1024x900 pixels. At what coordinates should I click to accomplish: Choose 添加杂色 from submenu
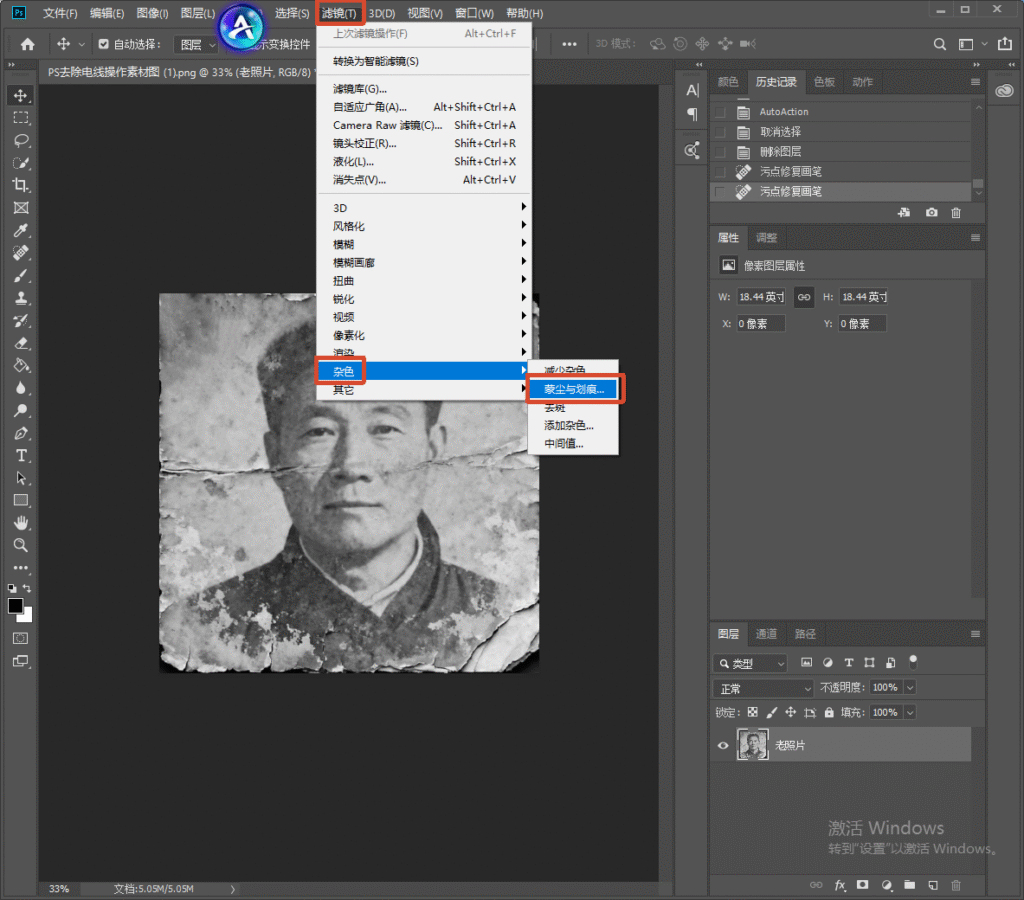pyautogui.click(x=574, y=426)
